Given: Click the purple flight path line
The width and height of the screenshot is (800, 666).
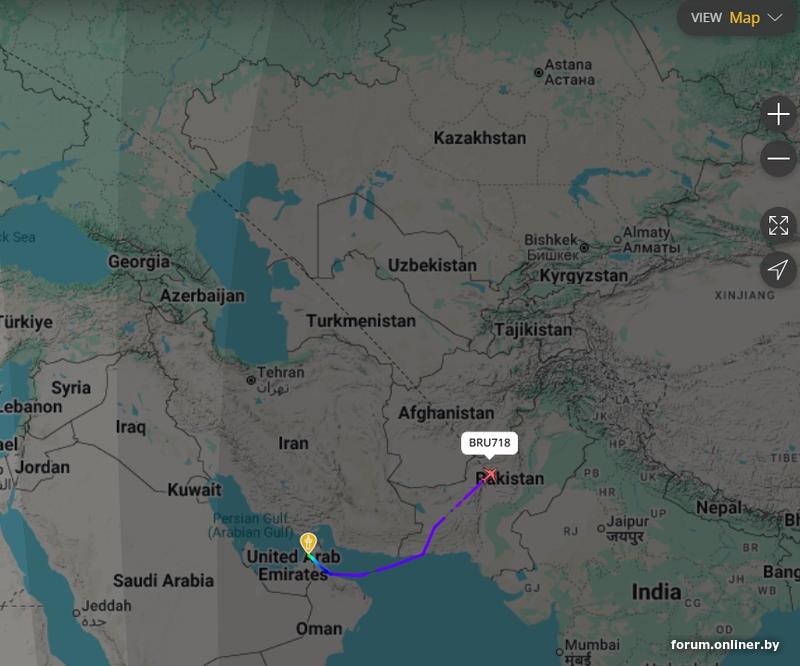Looking at the screenshot, I should point(393,565).
